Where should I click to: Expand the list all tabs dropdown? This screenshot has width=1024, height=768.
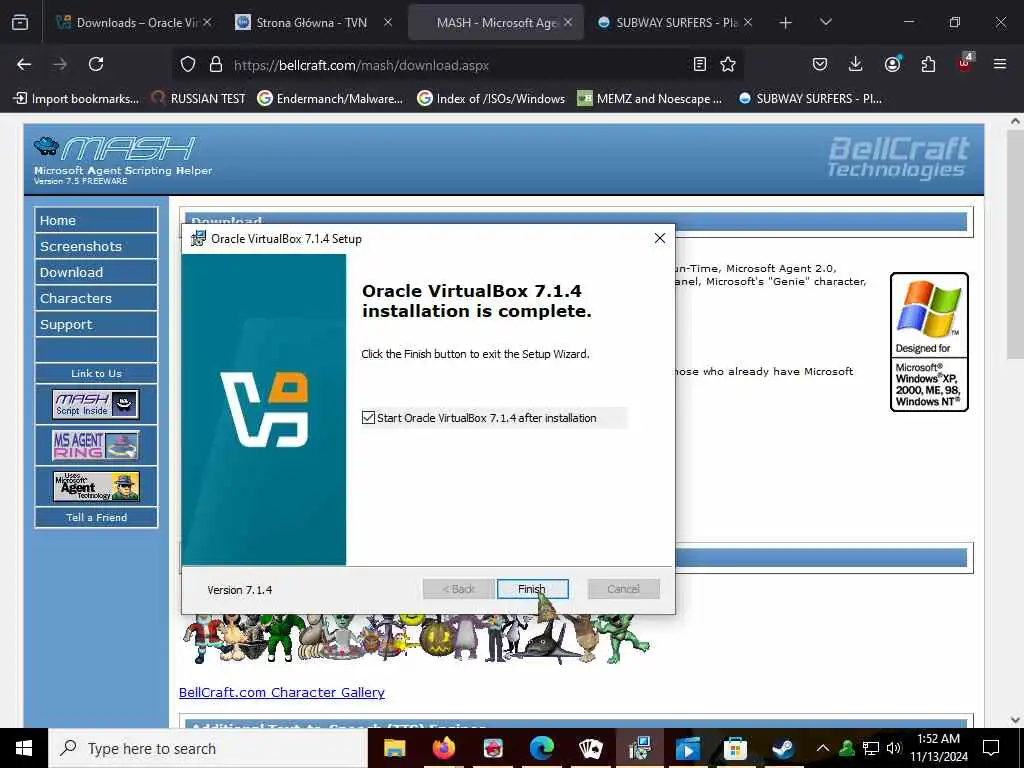[x=825, y=22]
